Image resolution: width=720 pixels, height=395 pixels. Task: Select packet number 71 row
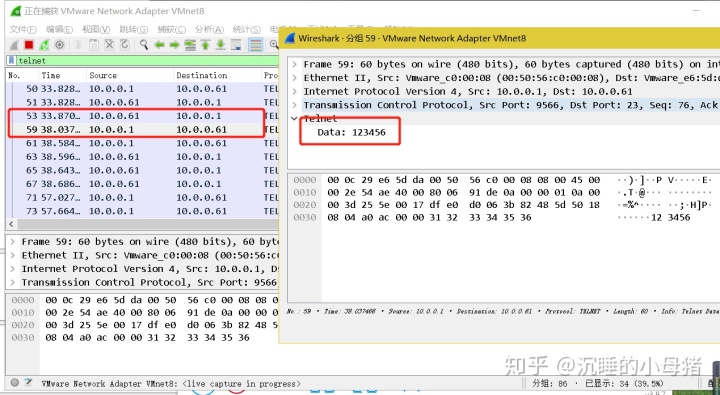pyautogui.click(x=143, y=198)
